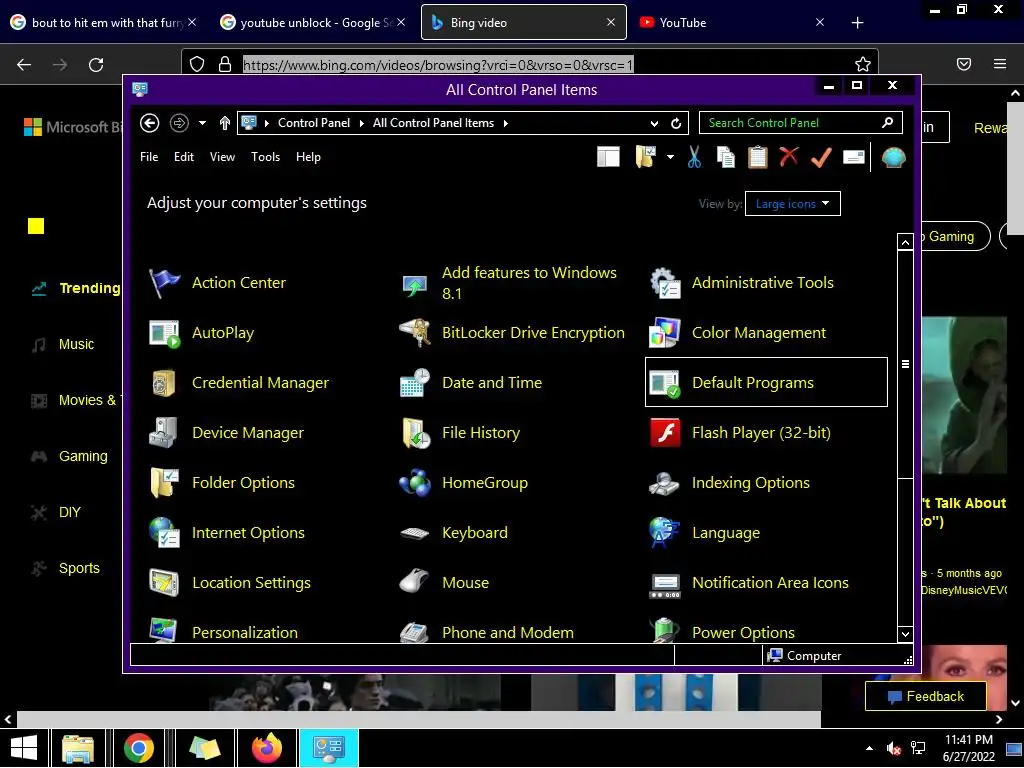Open the AutoPlay icon
The image size is (1024, 768).
click(x=164, y=333)
